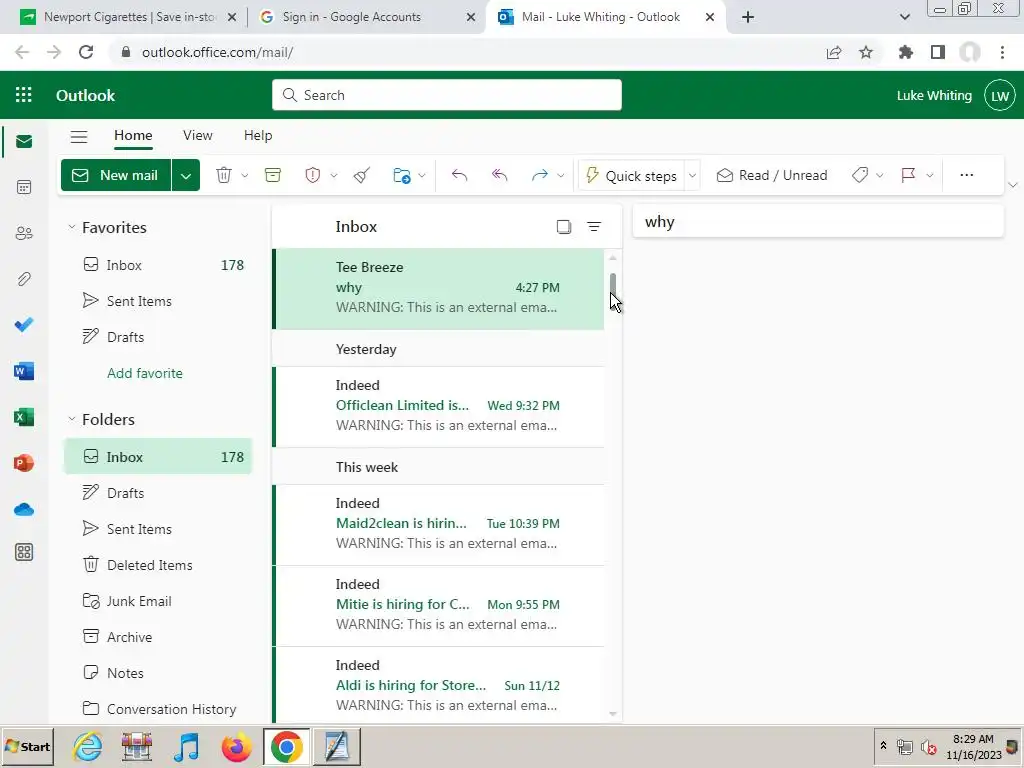Open People in the left app rail
Image resolution: width=1024 pixels, height=768 pixels.
click(x=24, y=233)
